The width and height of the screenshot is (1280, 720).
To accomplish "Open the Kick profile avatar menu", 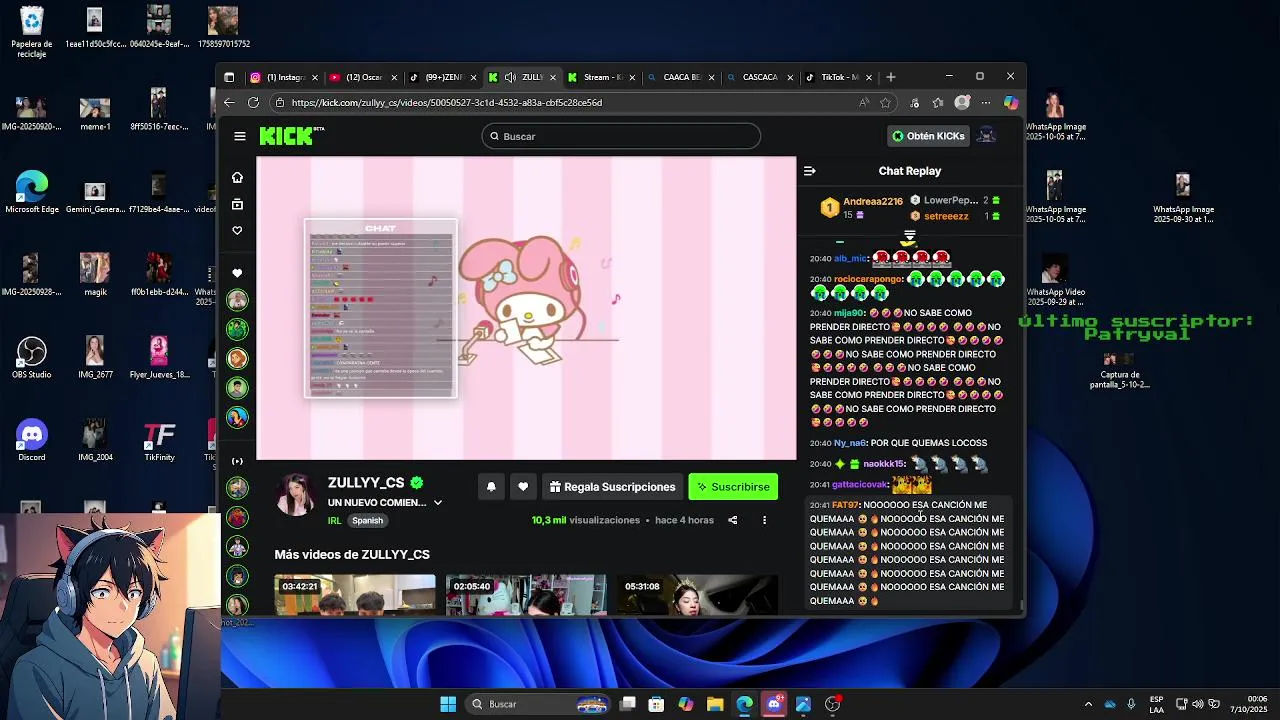I will (986, 136).
